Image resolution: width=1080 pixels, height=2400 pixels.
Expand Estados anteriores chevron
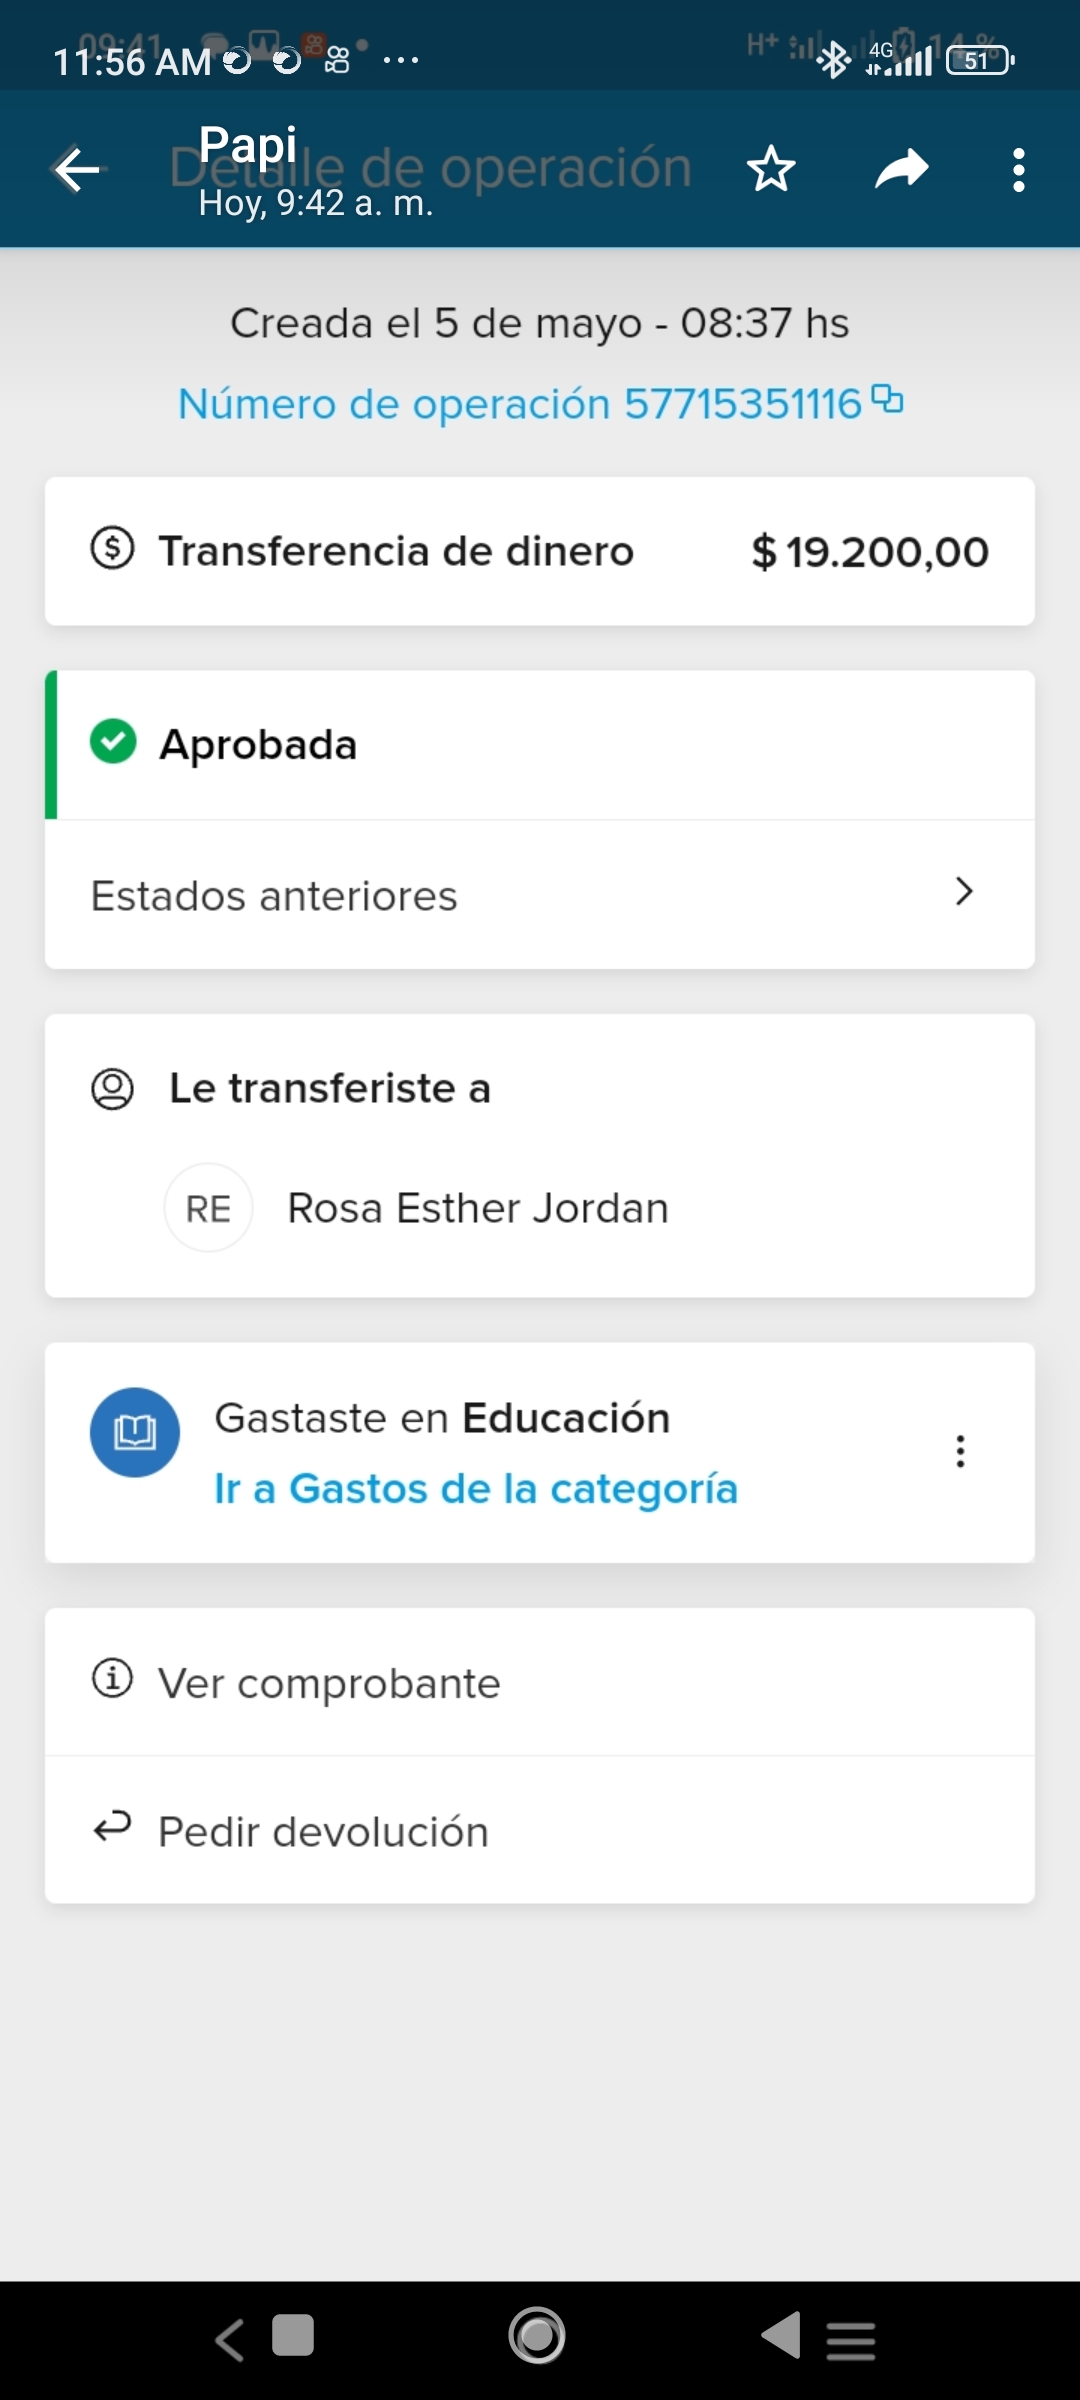coord(963,892)
